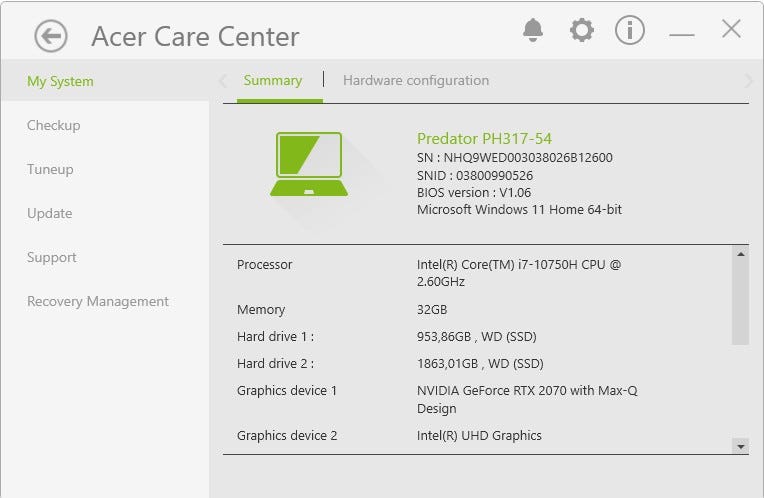The image size is (764, 498).
Task: Close the Acer Care Center window
Action: click(731, 29)
